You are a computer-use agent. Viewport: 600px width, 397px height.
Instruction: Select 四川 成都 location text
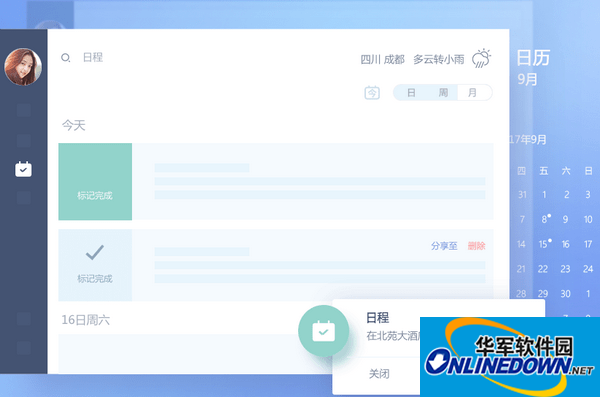382,59
